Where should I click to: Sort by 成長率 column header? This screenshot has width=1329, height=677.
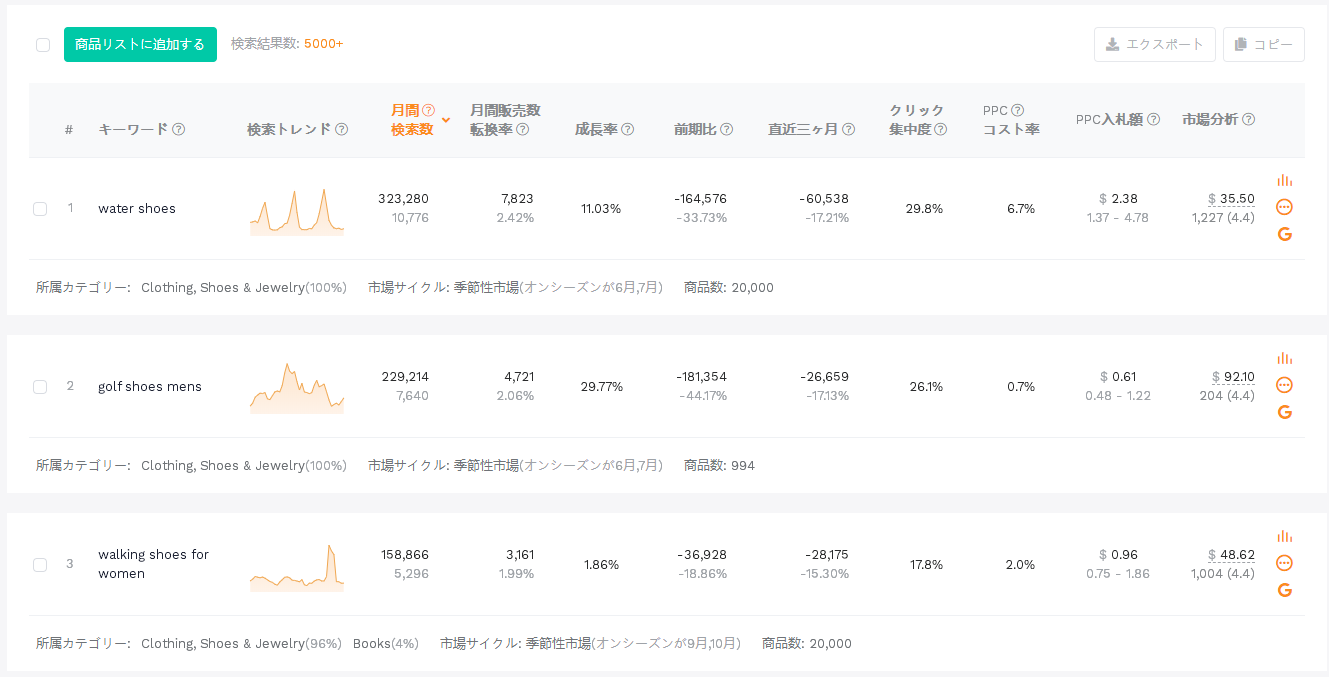click(x=604, y=129)
